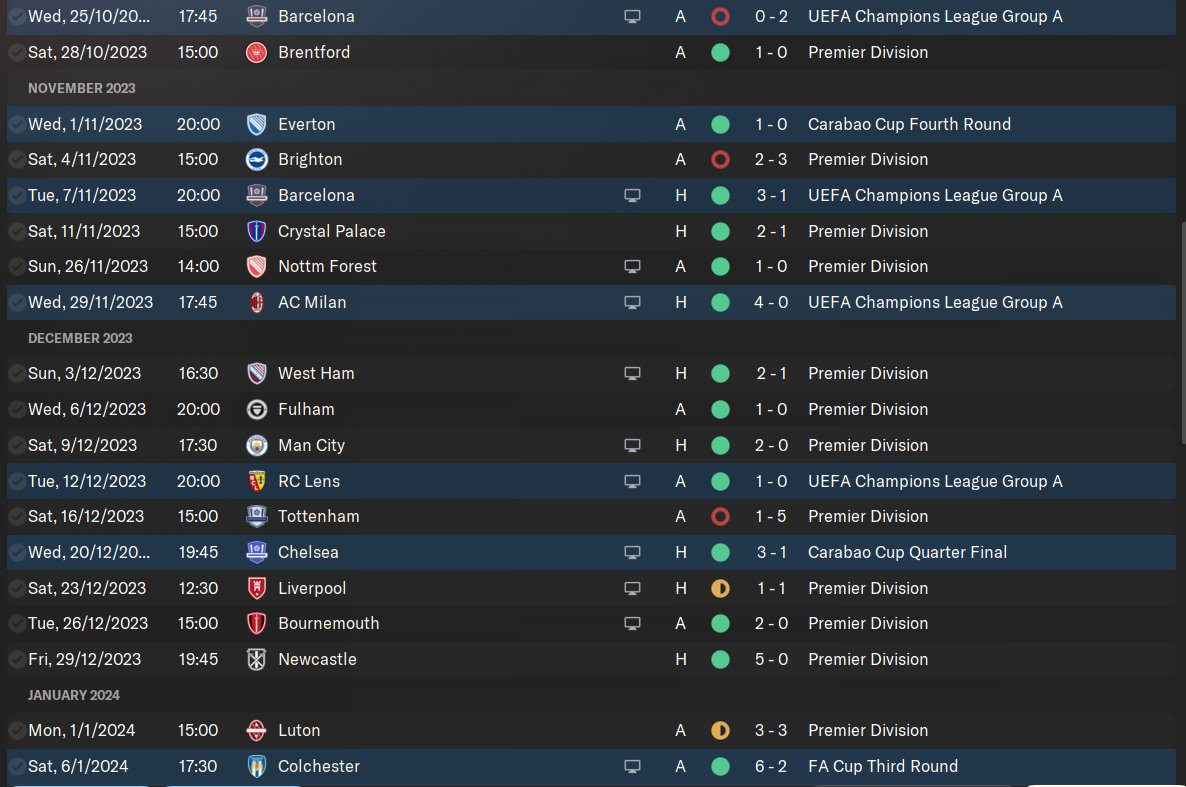Open the 1 - 5 result against Tottenham
Image resolution: width=1186 pixels, height=787 pixels.
pyautogui.click(x=771, y=517)
